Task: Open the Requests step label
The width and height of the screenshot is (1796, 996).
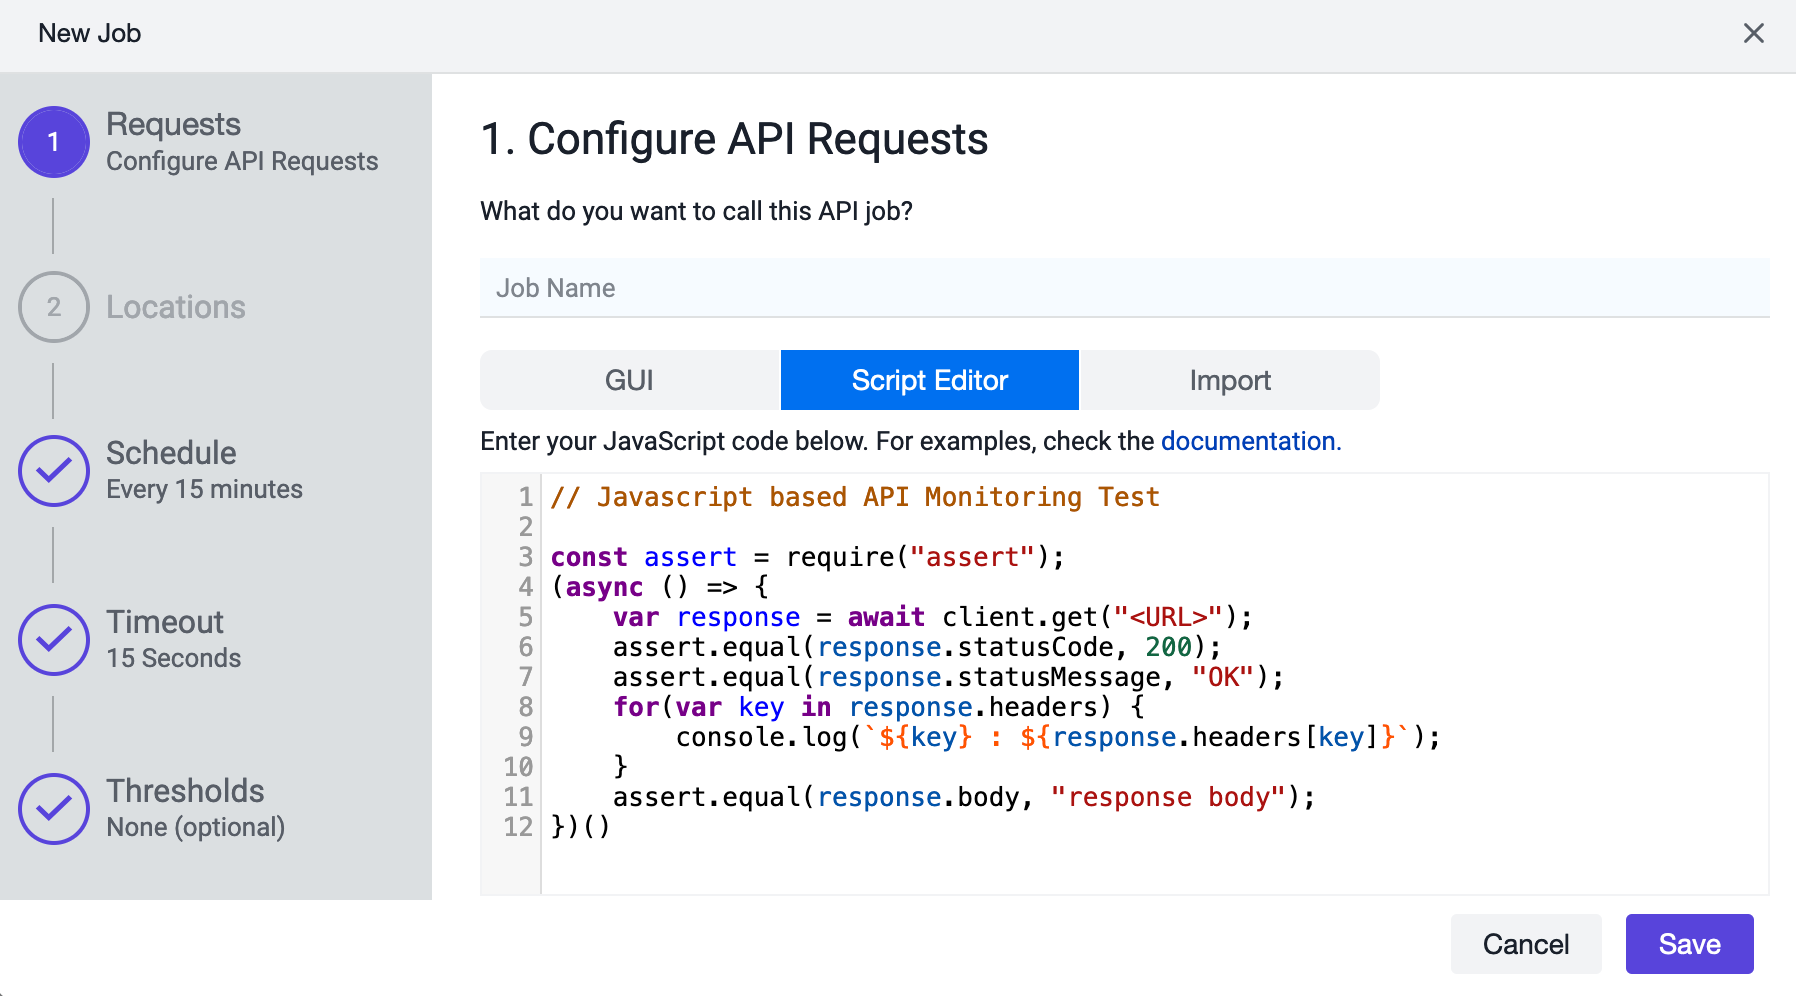Action: (173, 124)
